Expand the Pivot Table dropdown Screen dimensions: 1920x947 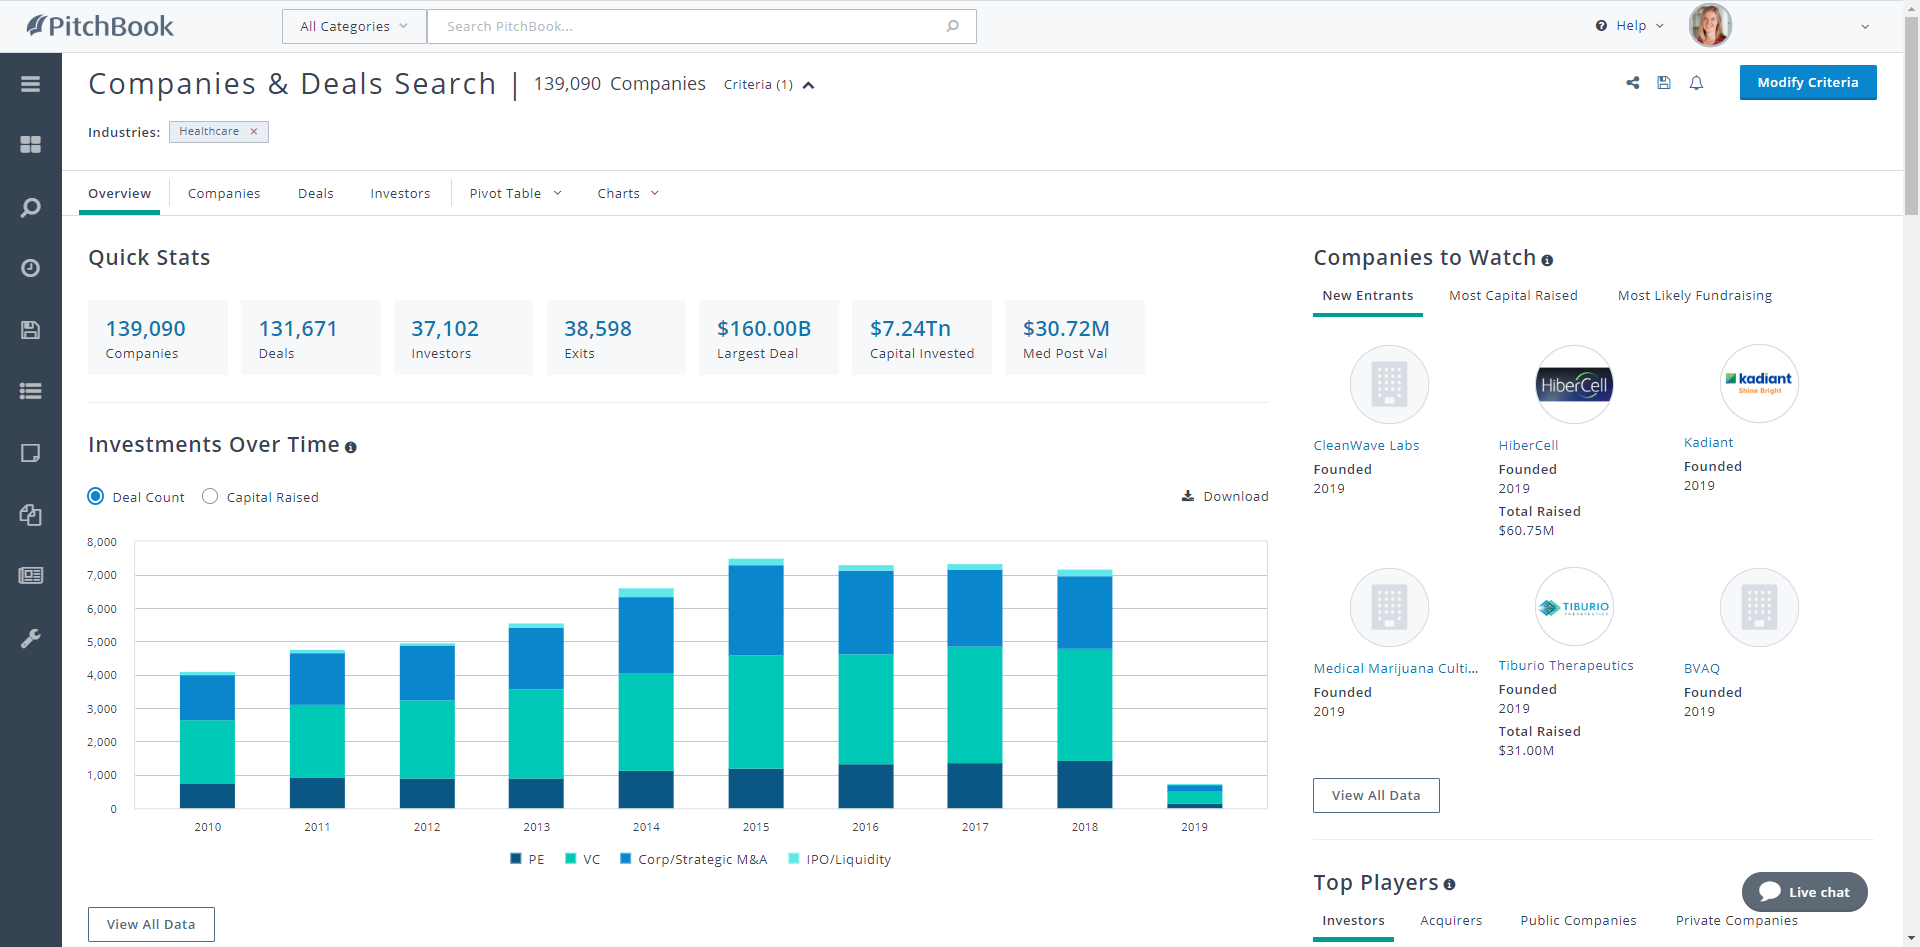(515, 194)
